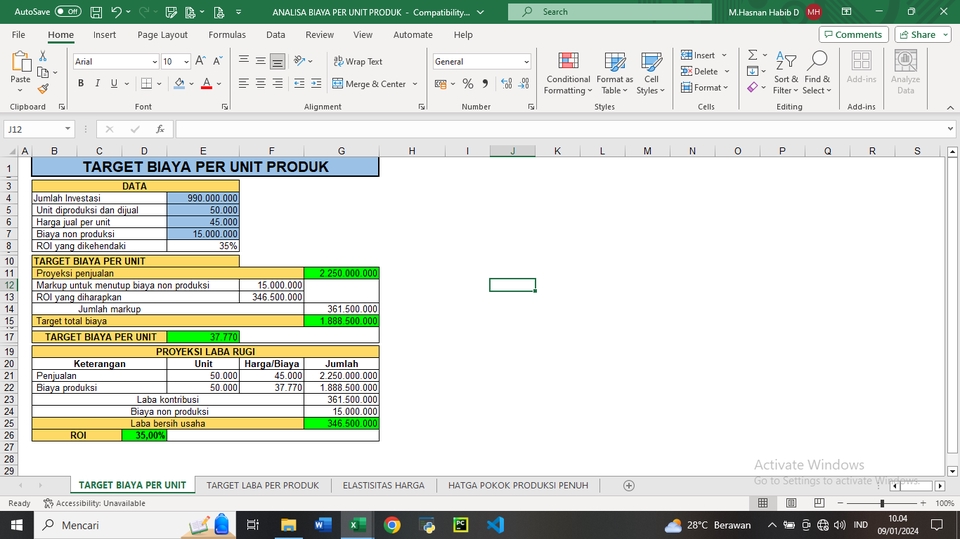960x539 pixels.
Task: Click the Middle Align icon
Action: [x=260, y=61]
